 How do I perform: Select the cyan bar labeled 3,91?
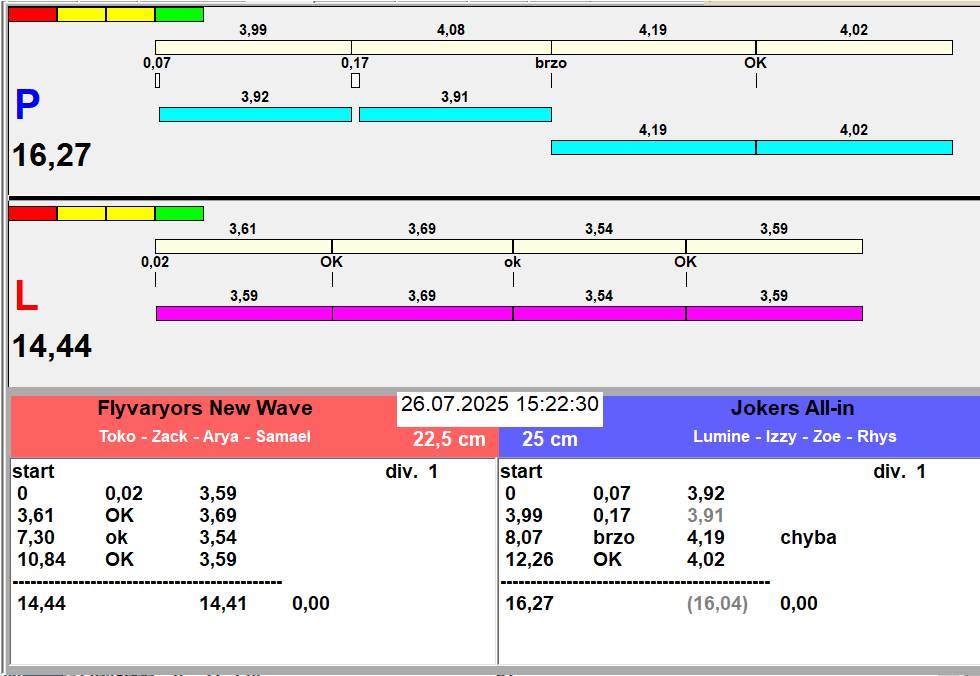(x=455, y=114)
